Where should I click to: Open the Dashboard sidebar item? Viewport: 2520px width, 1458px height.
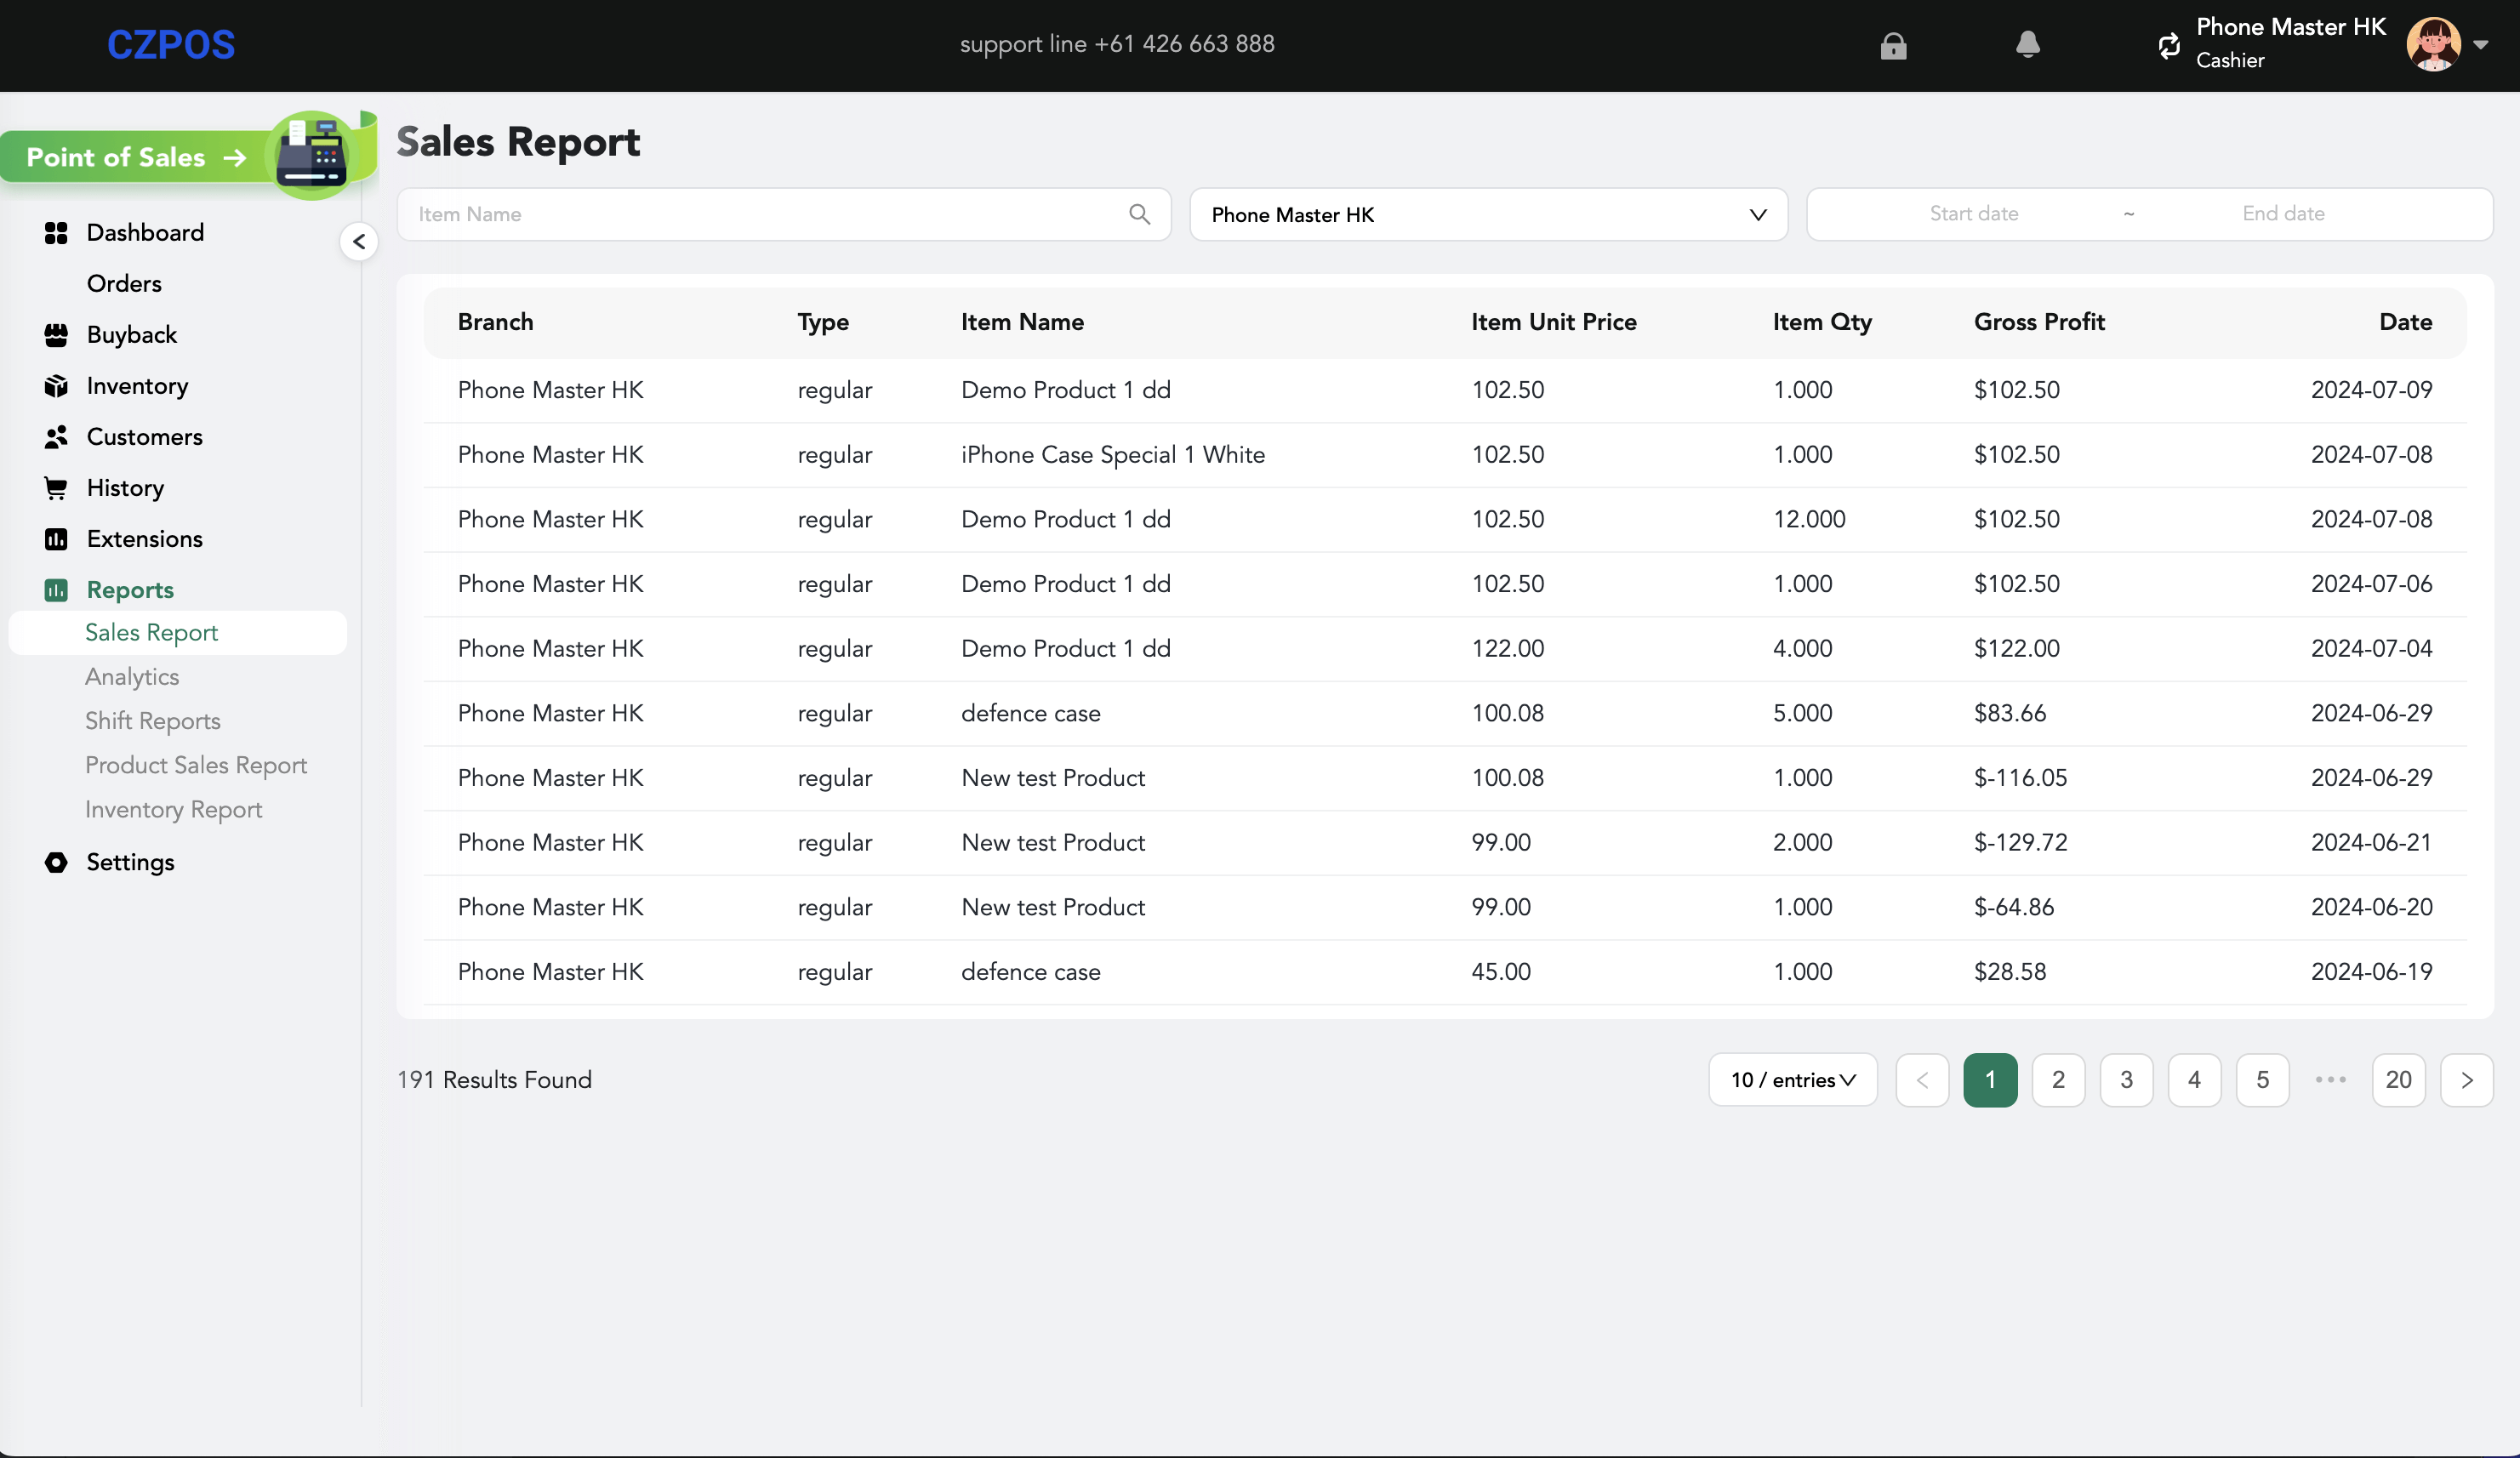(145, 232)
